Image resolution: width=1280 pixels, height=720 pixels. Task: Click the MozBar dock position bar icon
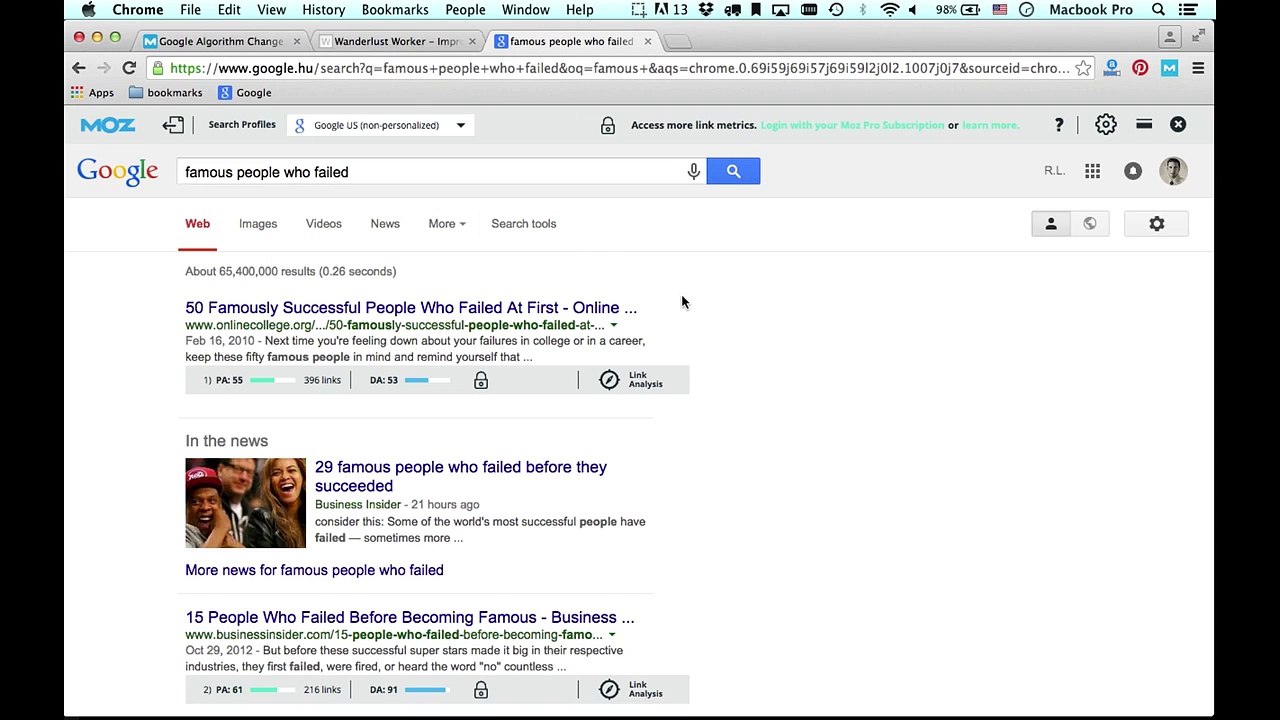(x=1144, y=124)
